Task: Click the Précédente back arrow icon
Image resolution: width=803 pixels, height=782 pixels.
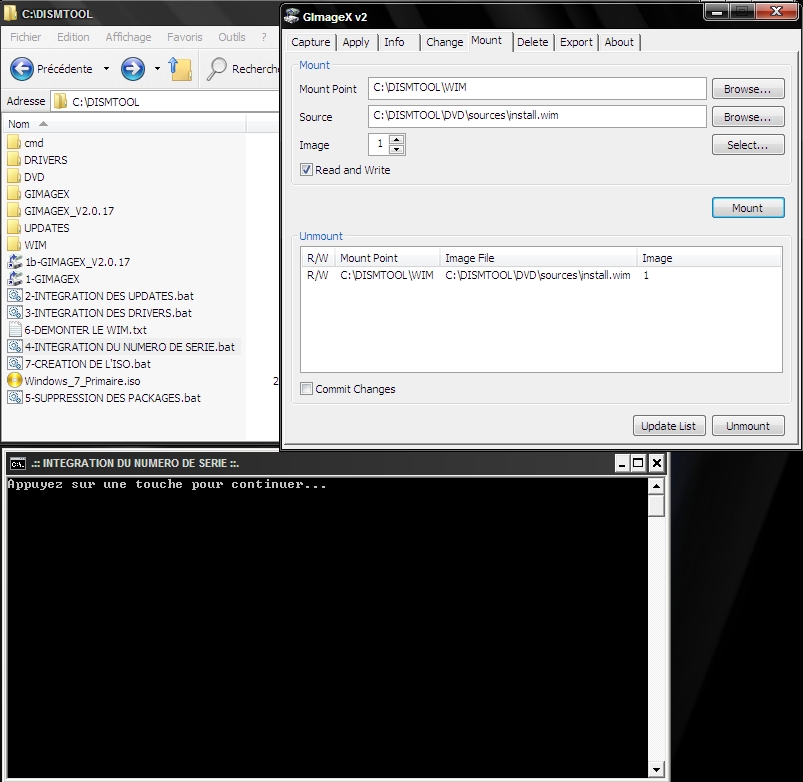Action: (x=22, y=69)
